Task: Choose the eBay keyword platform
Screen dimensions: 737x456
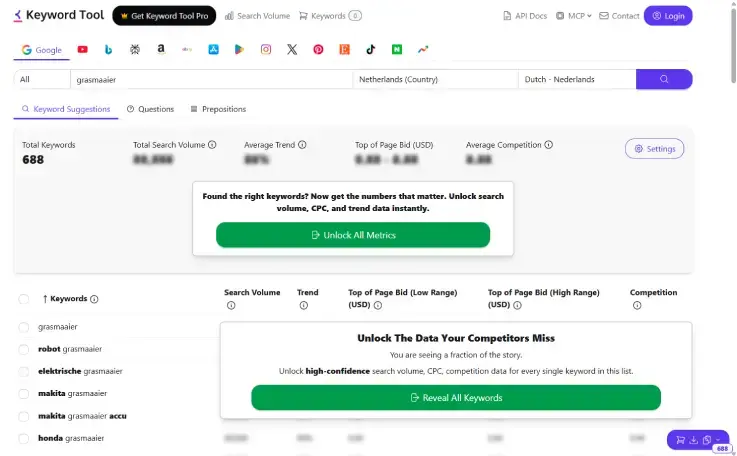Action: (x=187, y=49)
